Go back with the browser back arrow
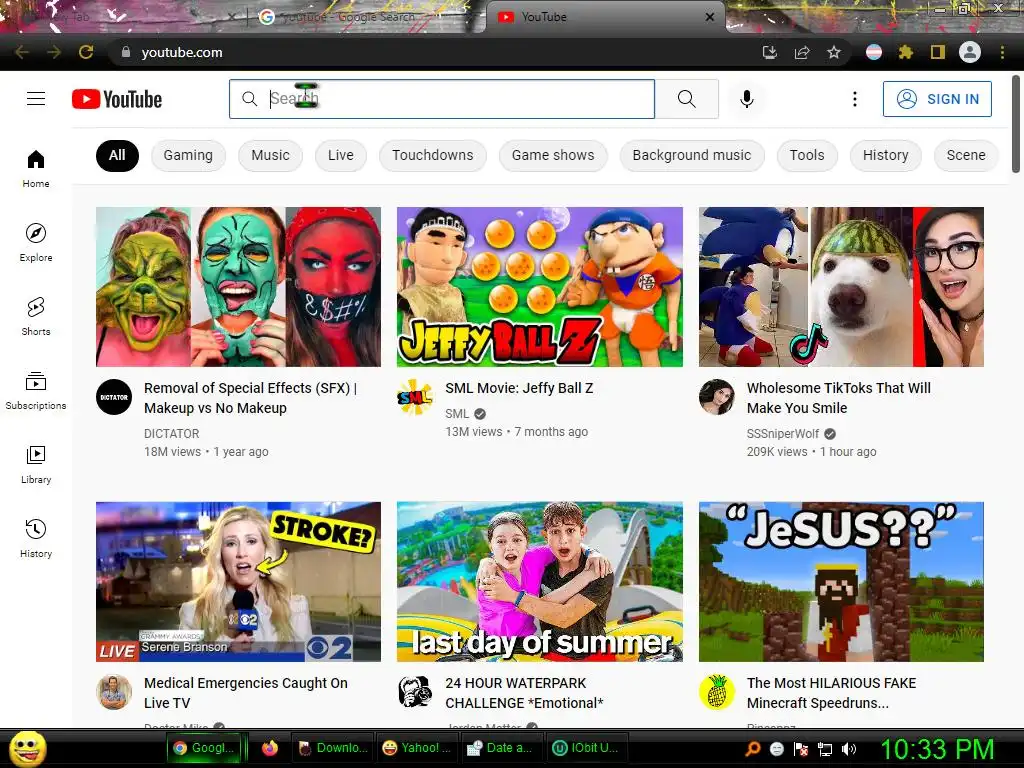Screen dimensions: 1024x768 [22, 52]
